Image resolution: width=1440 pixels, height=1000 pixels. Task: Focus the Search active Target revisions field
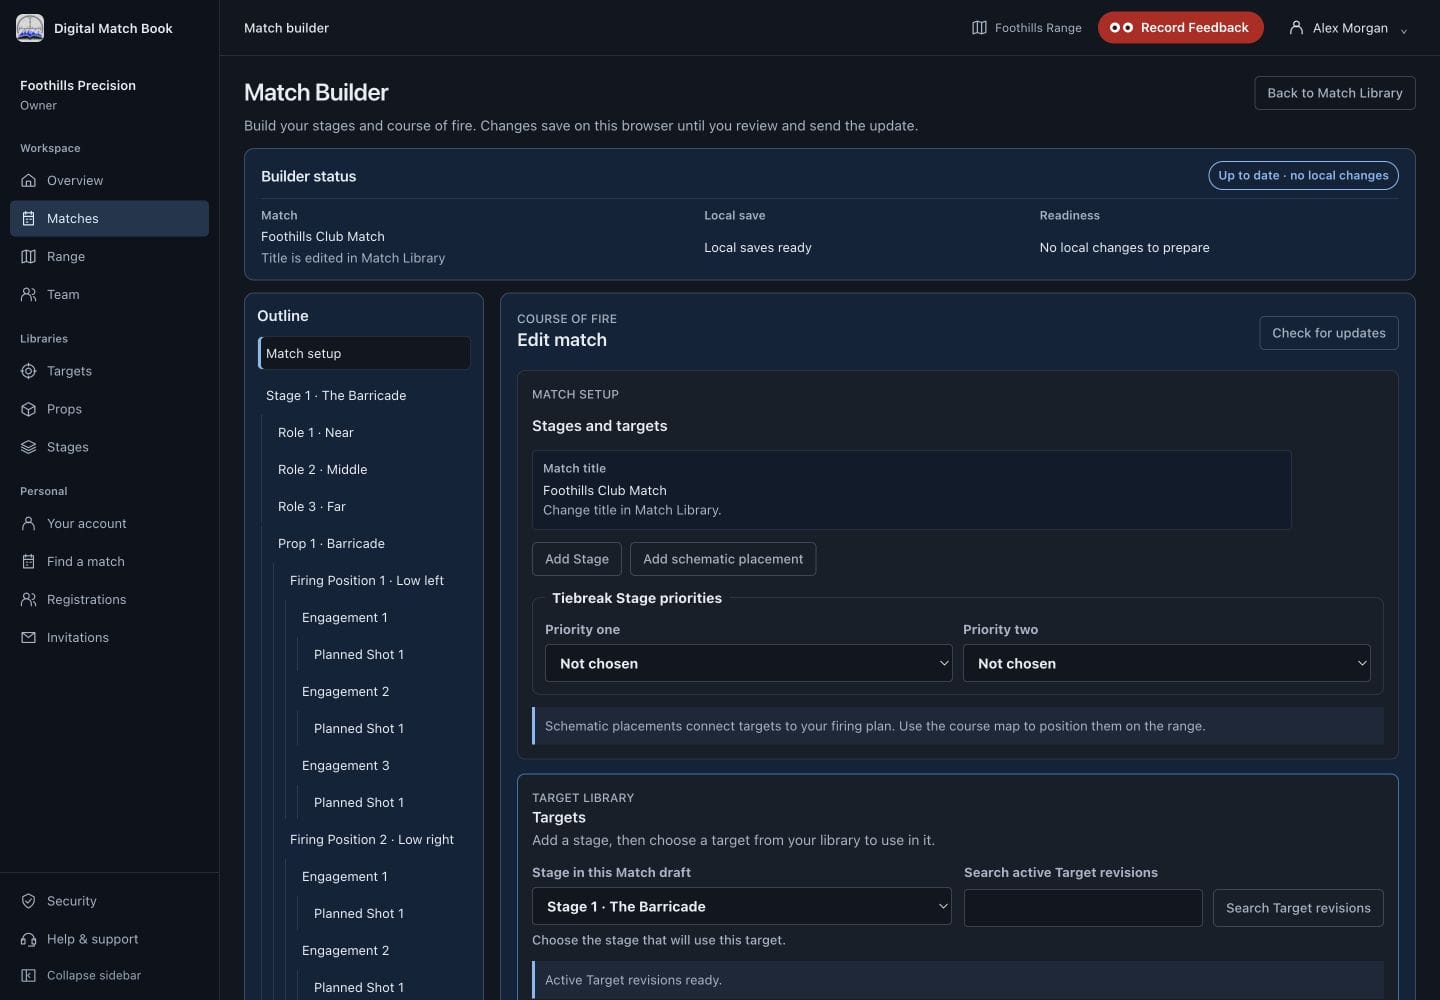1083,908
